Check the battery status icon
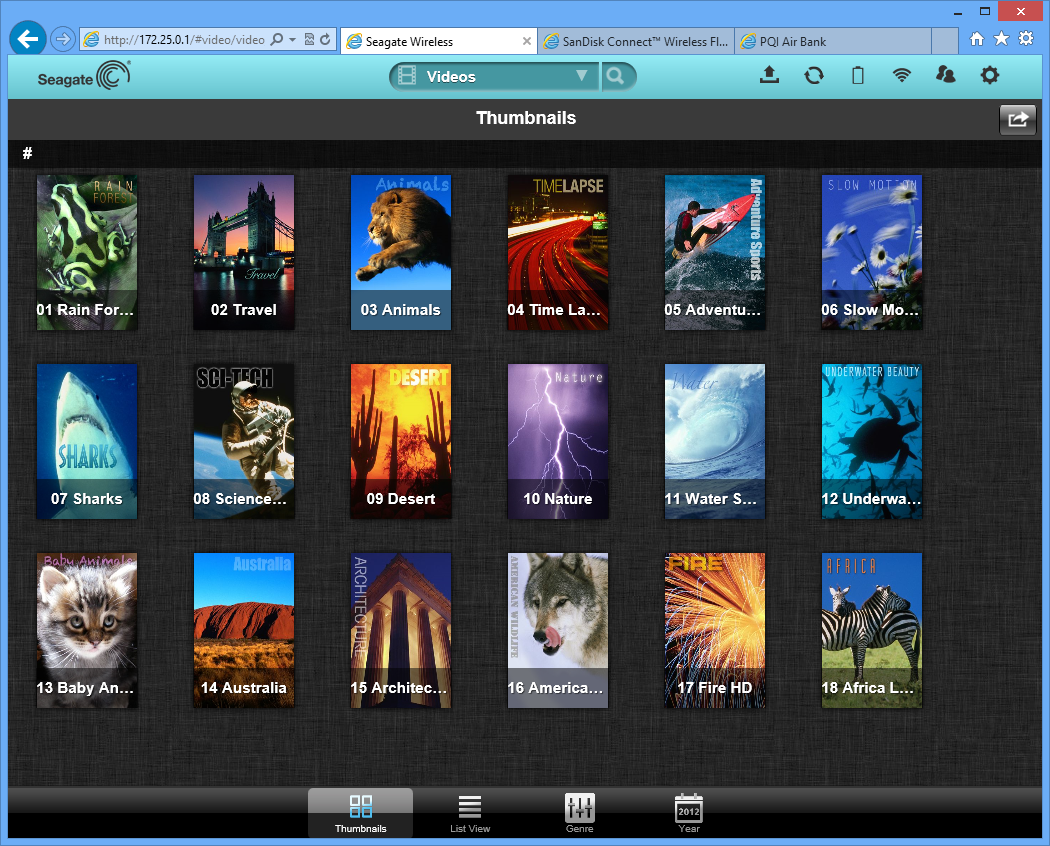1050x846 pixels. pos(858,75)
